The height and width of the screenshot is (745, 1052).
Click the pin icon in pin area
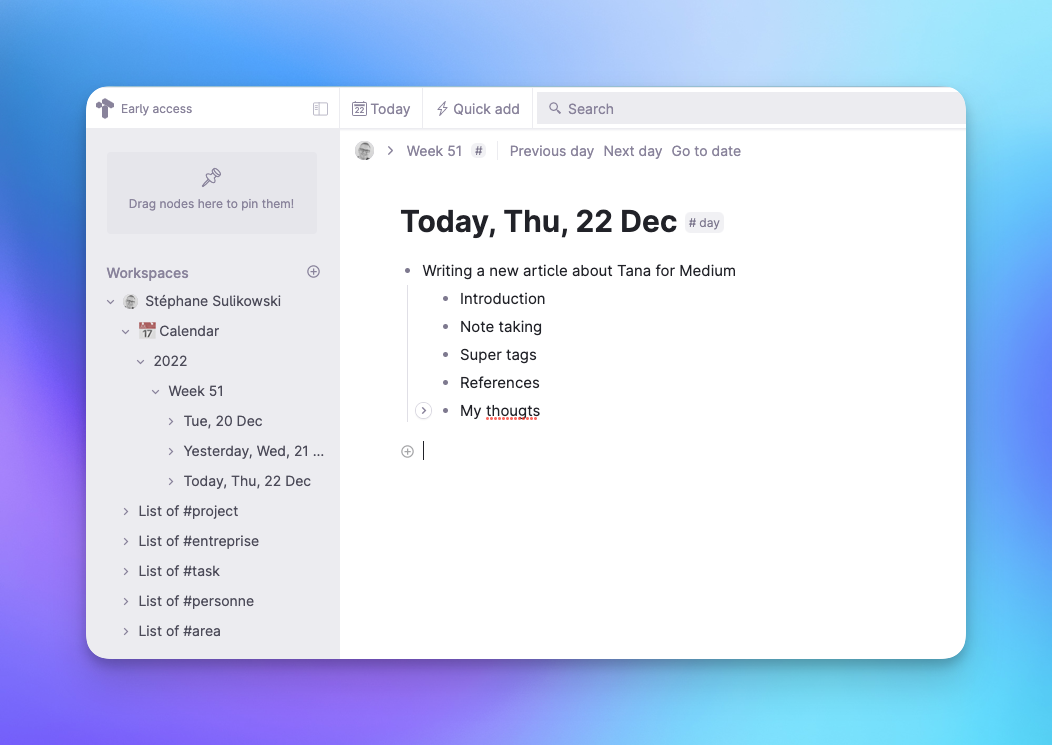pos(211,177)
